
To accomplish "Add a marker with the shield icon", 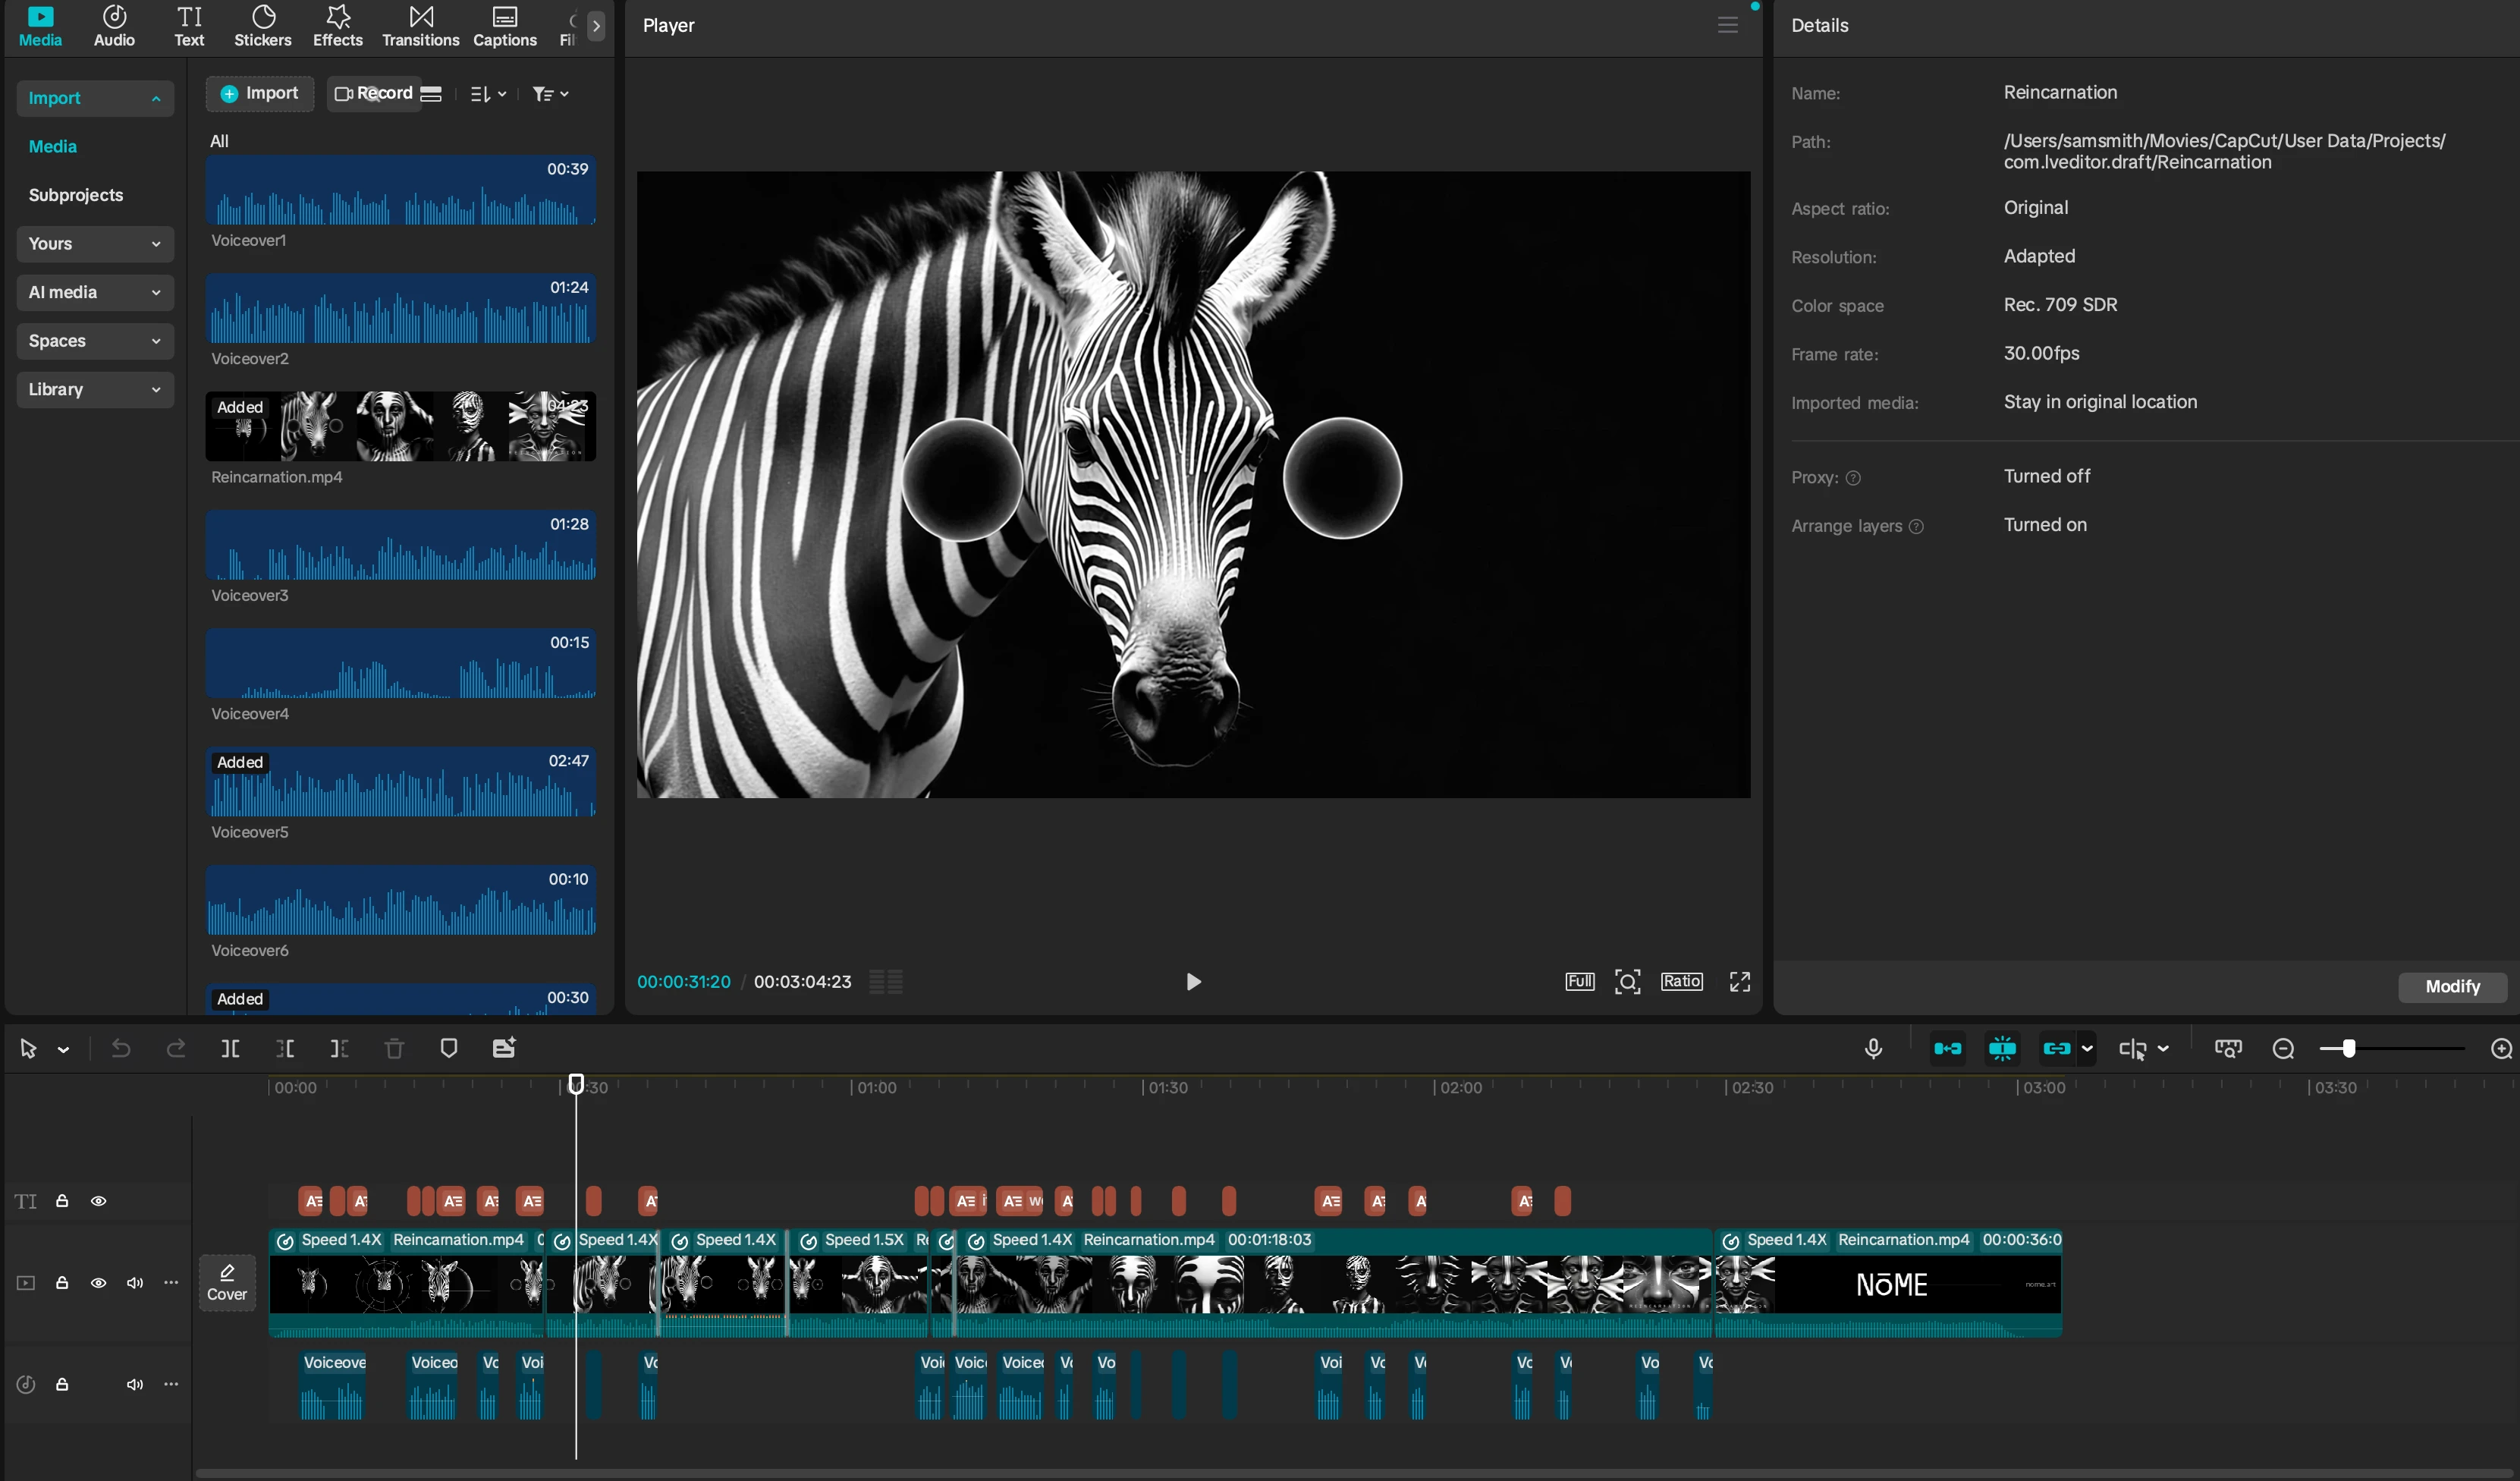I will [x=449, y=1048].
